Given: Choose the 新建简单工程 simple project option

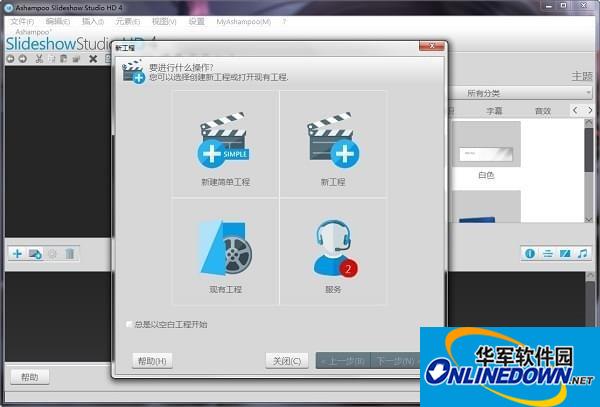Looking at the screenshot, I should pyautogui.click(x=225, y=144).
